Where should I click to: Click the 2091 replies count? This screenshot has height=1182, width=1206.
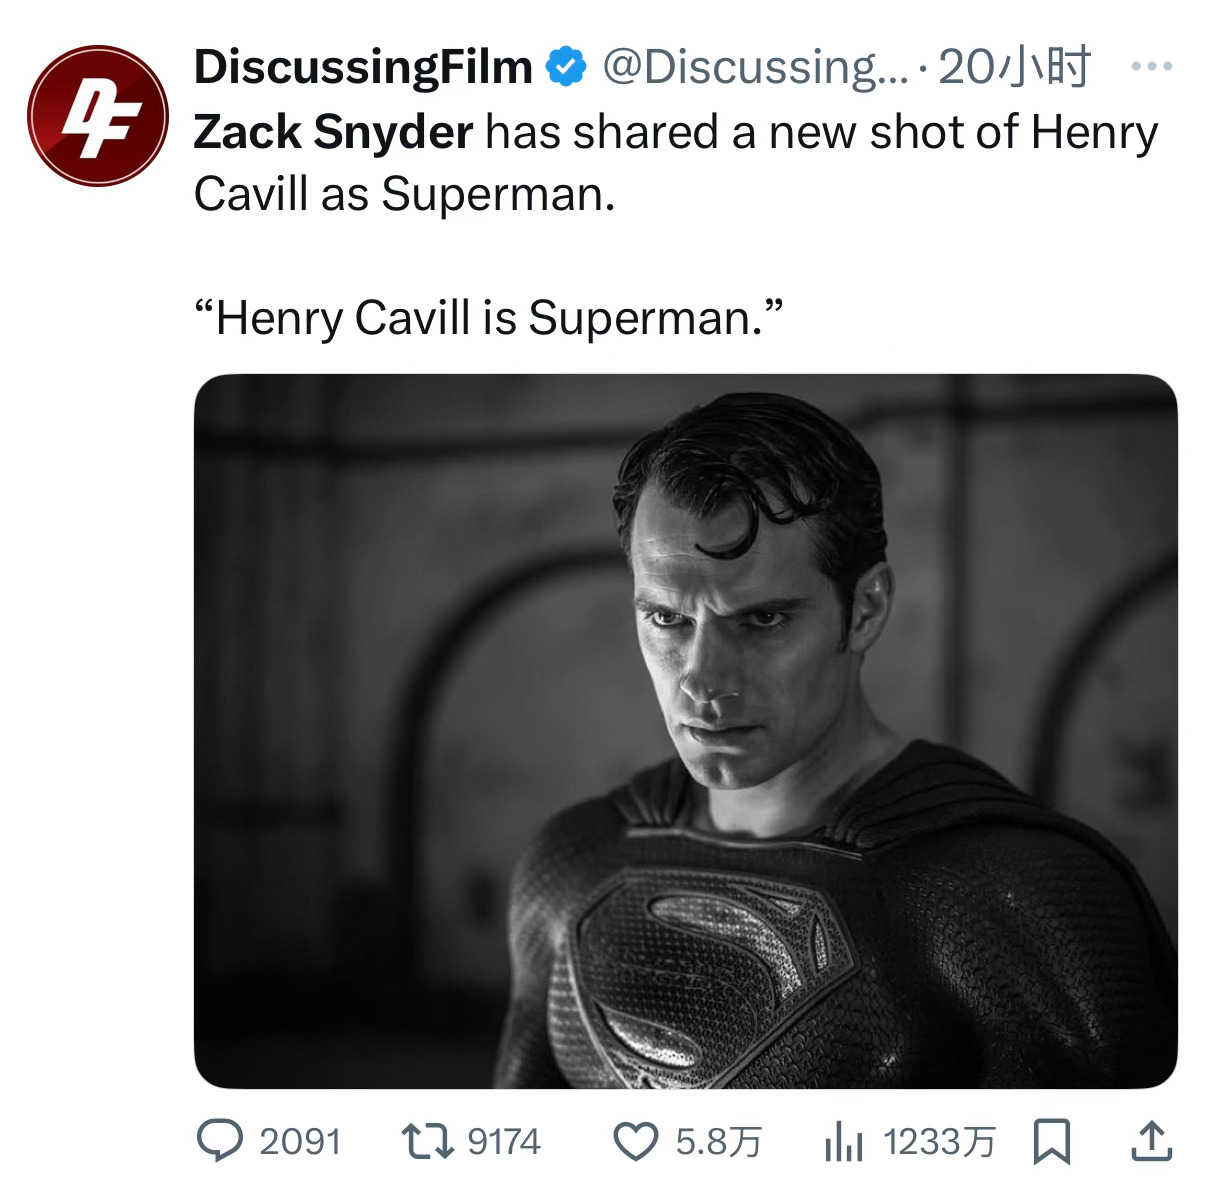click(300, 1141)
